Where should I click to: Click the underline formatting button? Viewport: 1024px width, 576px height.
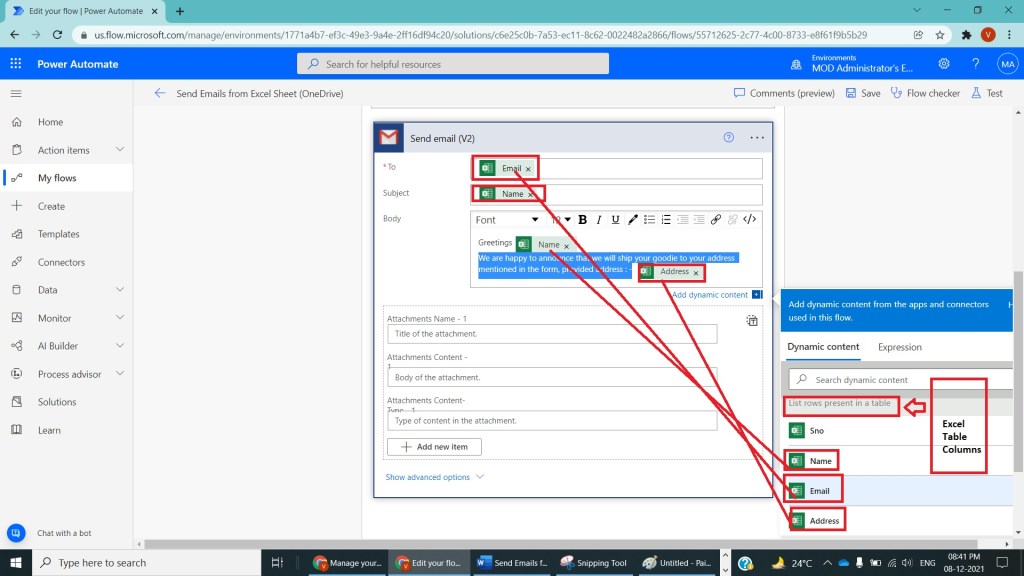pyautogui.click(x=616, y=220)
